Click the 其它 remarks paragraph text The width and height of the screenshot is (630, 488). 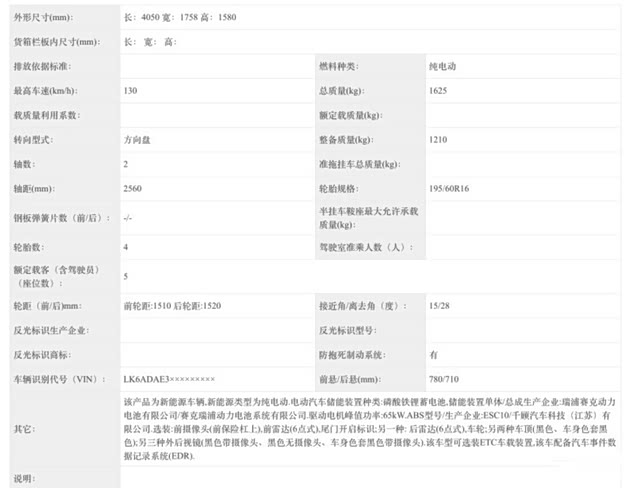click(370, 427)
